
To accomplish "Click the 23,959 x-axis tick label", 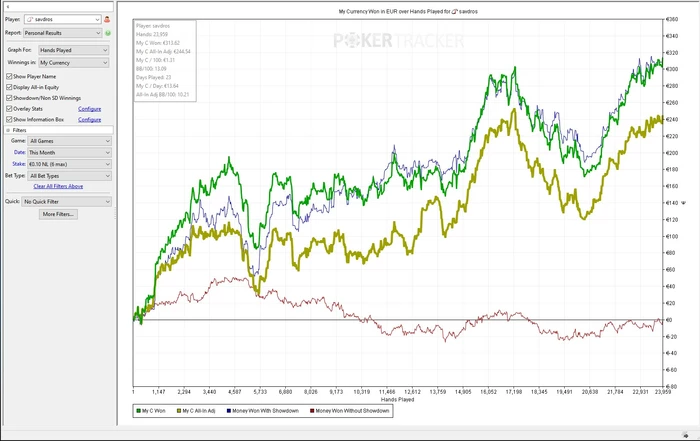I will click(663, 392).
